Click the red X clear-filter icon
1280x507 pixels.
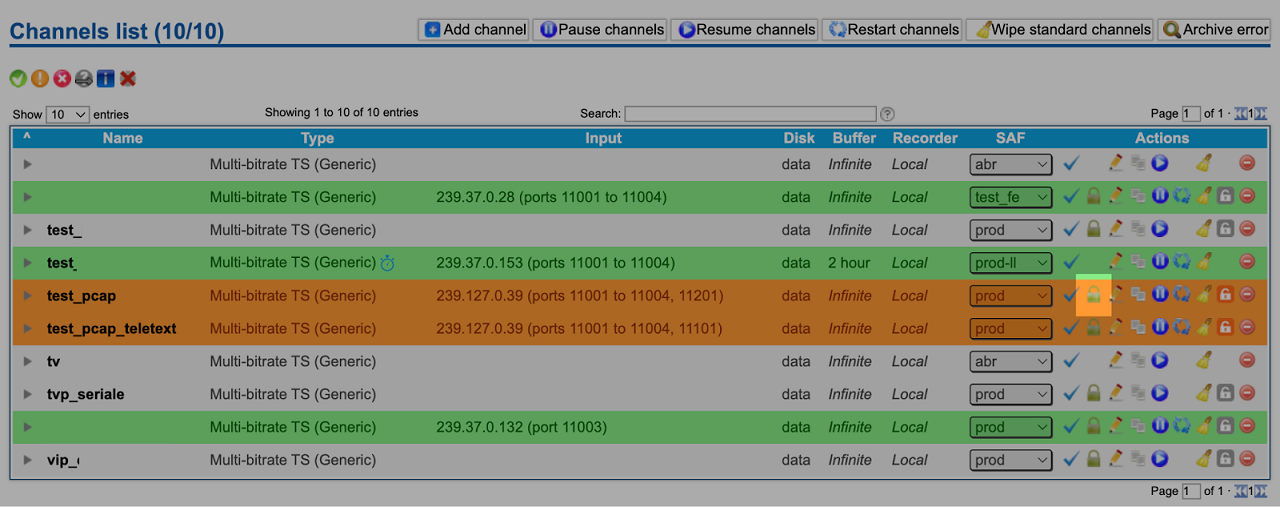(x=128, y=79)
